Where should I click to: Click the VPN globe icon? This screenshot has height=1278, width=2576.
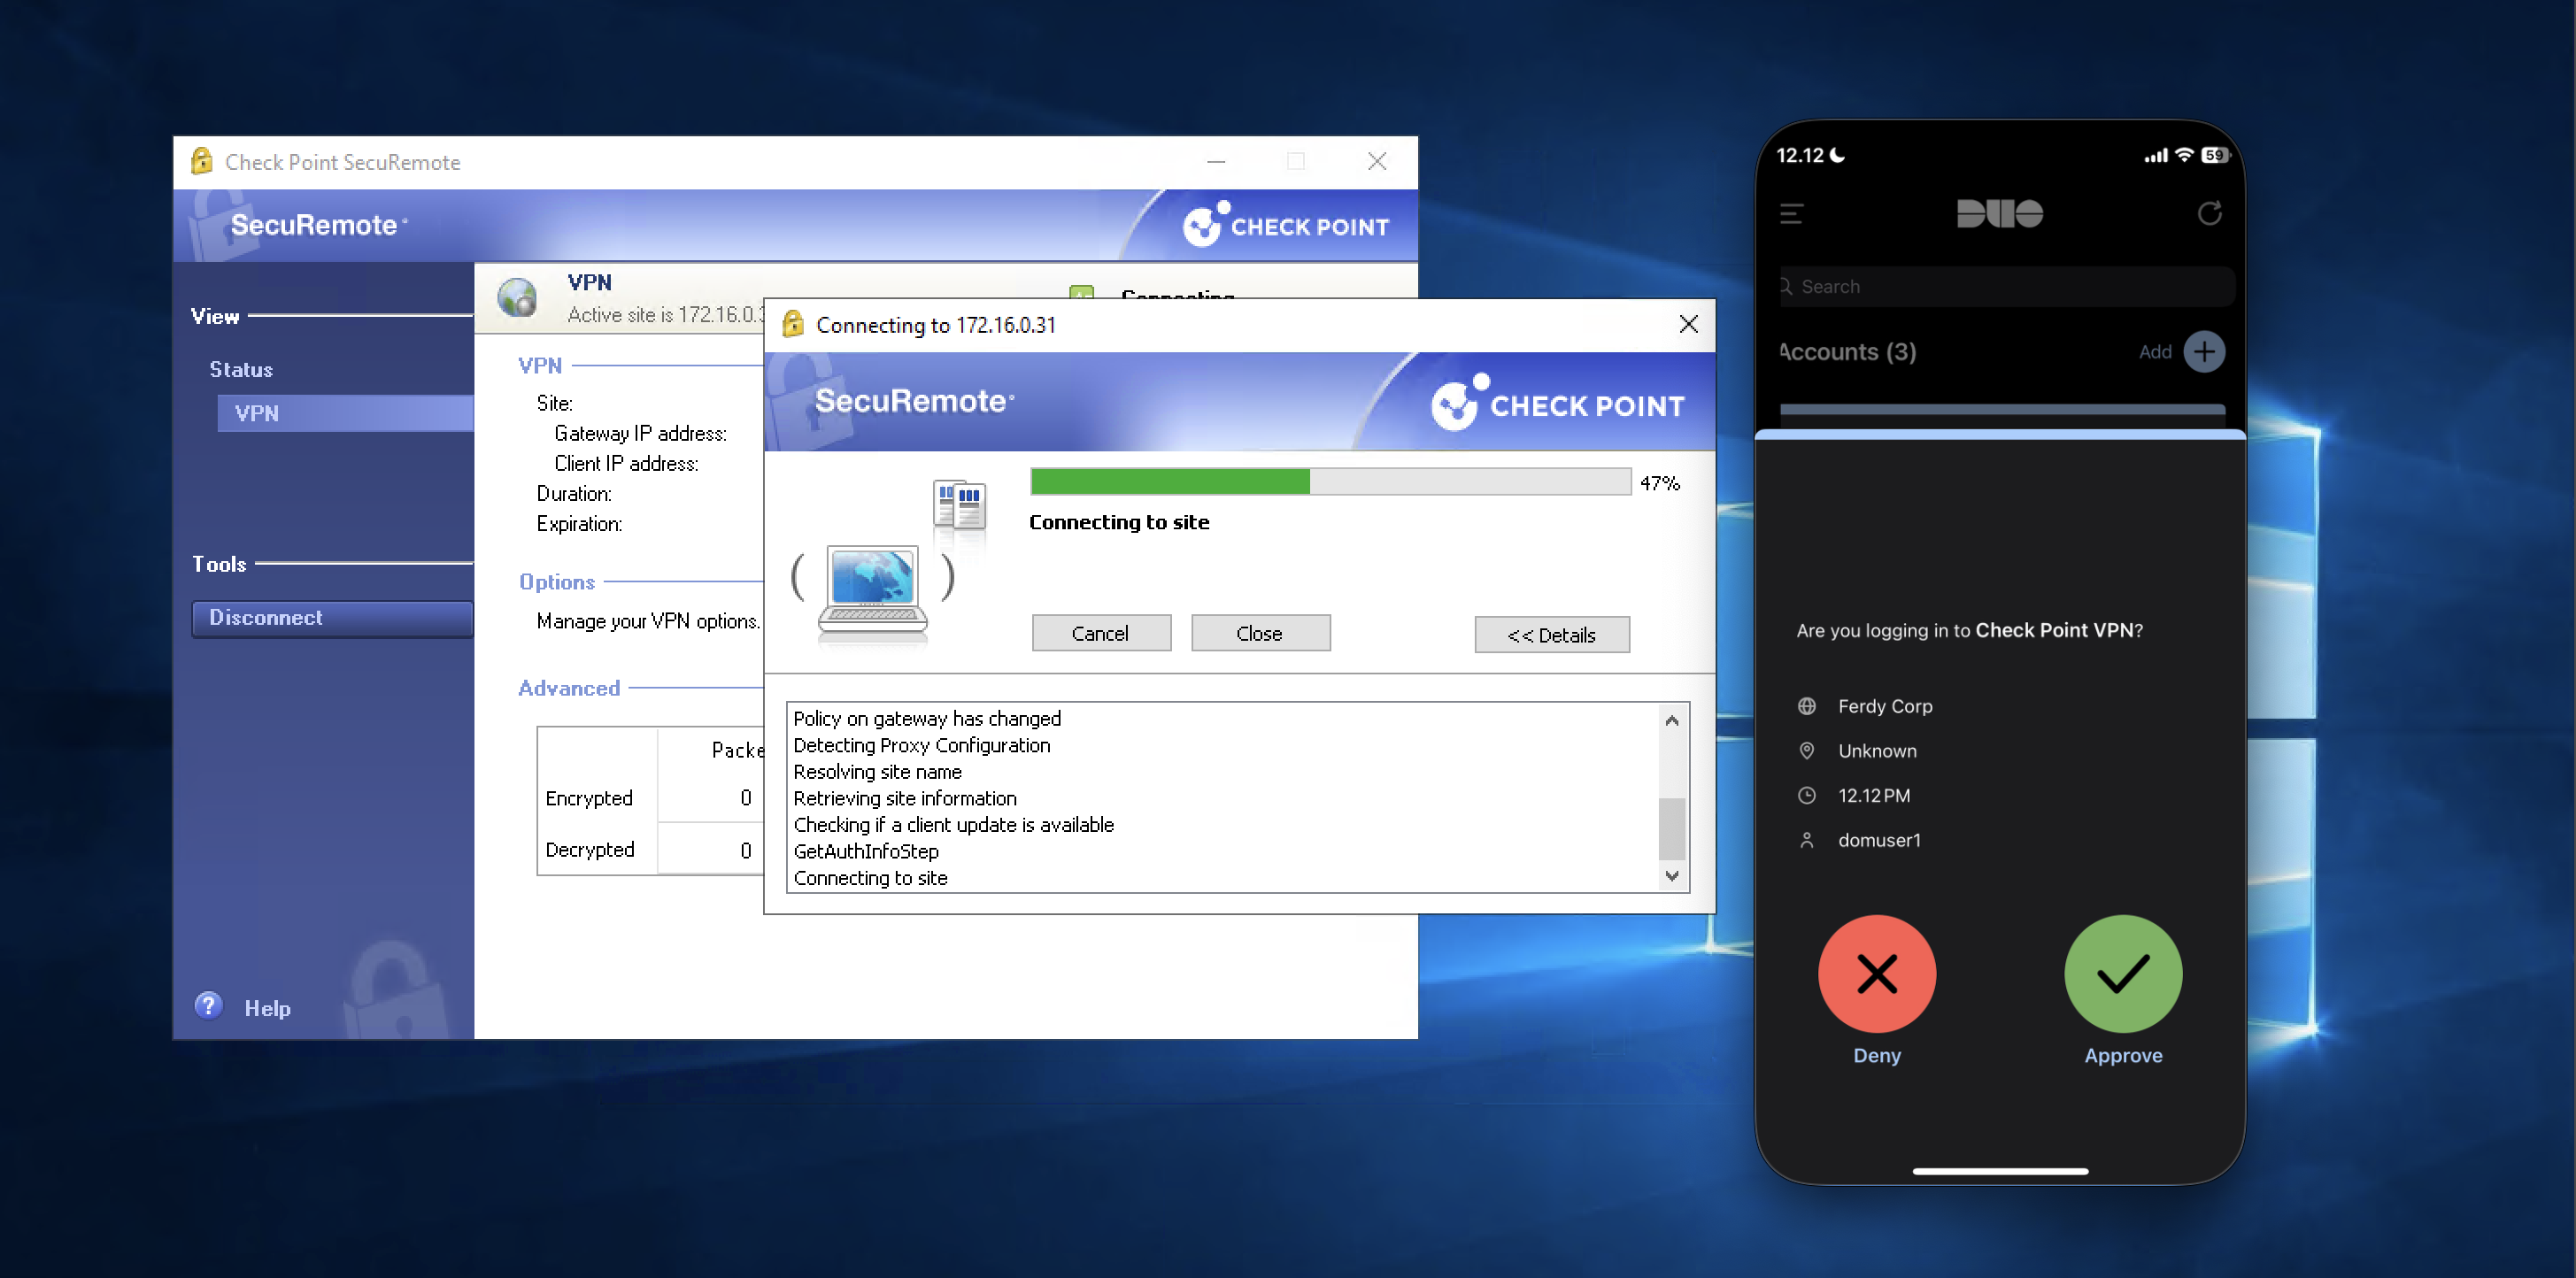(517, 298)
